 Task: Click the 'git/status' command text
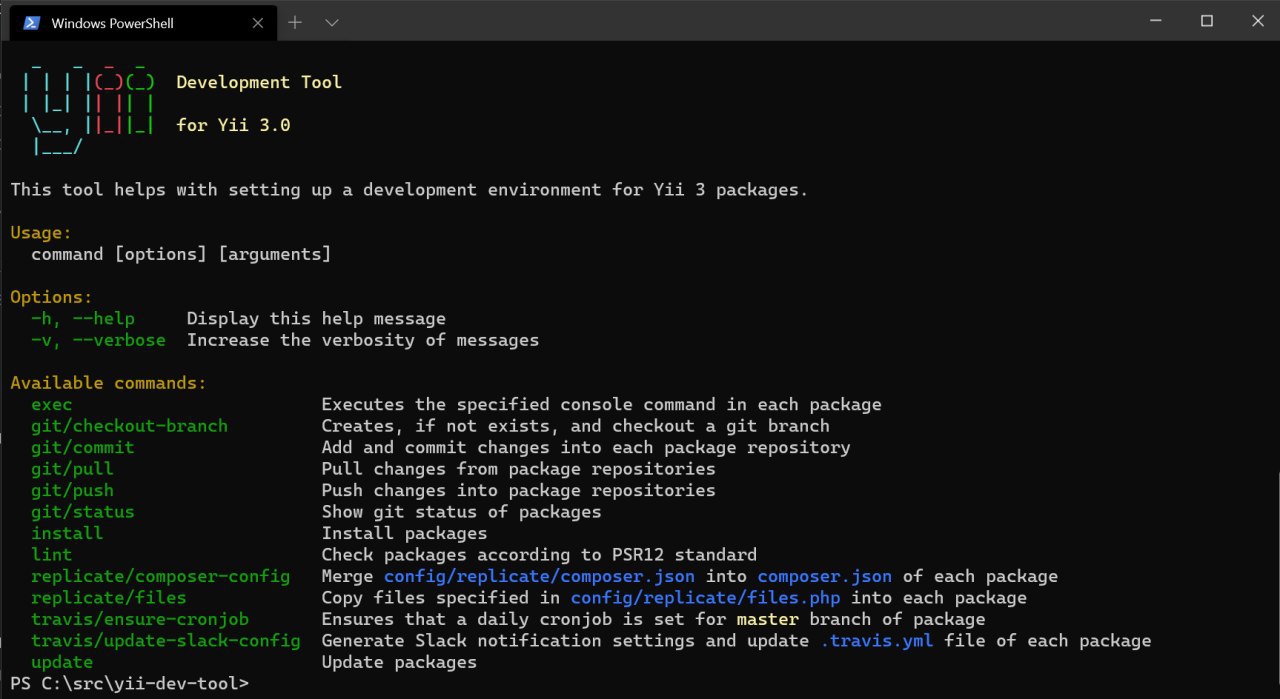click(x=83, y=512)
